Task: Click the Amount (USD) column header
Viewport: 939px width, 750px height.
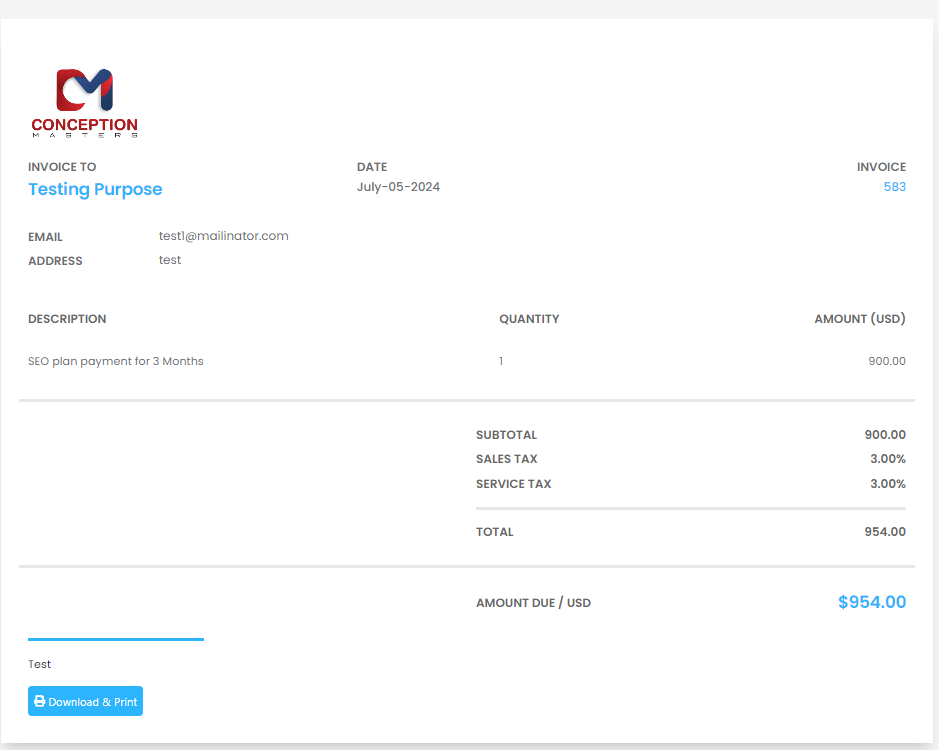Action: (x=859, y=319)
